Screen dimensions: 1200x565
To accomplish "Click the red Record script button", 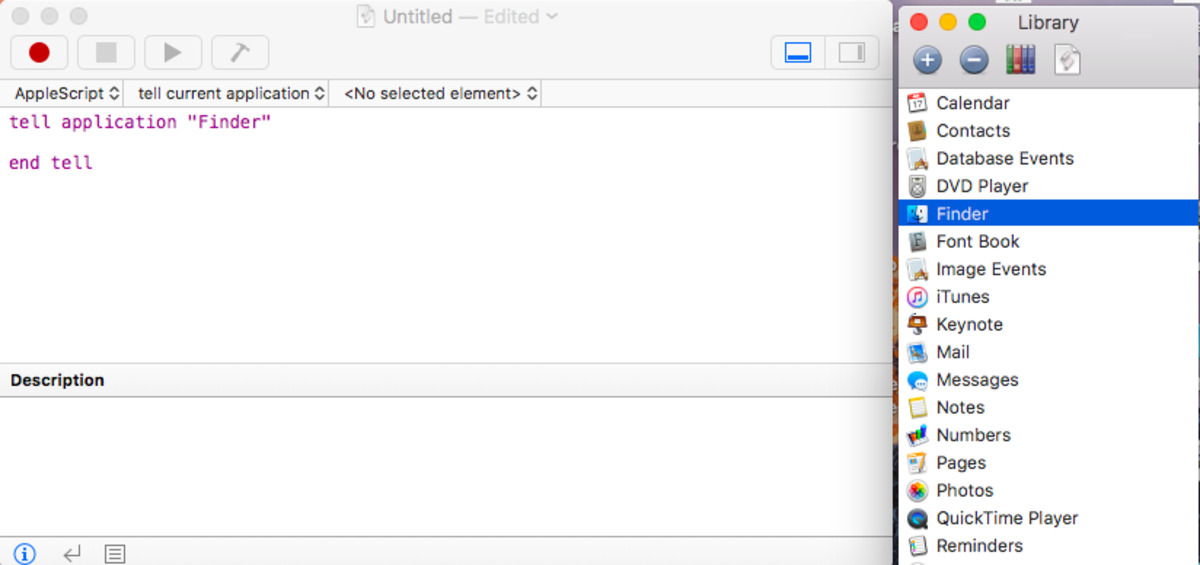I will pos(39,52).
